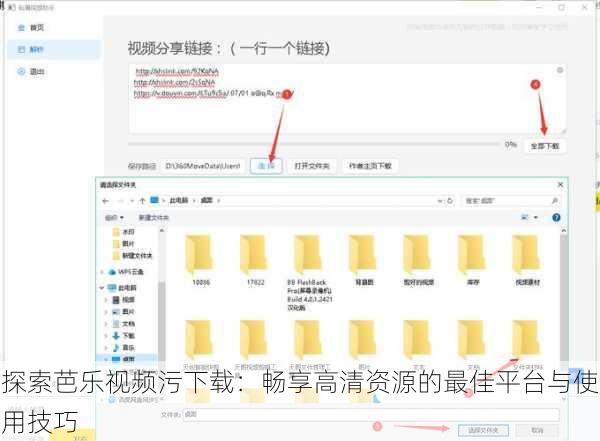The height and width of the screenshot is (441, 600).
Task: Select the folder named 10086
Action: tap(201, 260)
